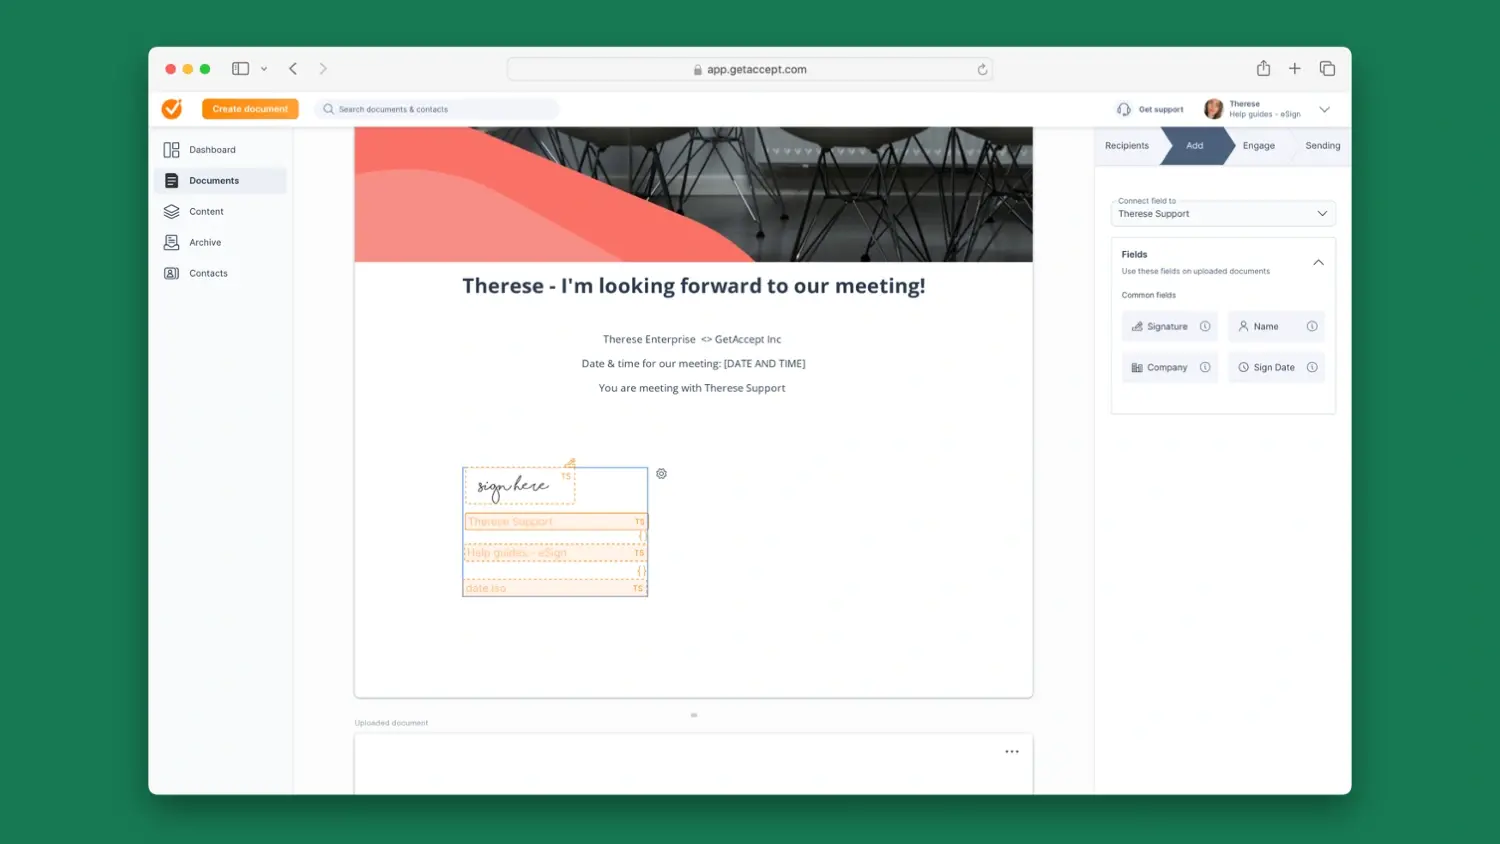Go to the Engage step tab
The height and width of the screenshot is (844, 1500).
1259,146
